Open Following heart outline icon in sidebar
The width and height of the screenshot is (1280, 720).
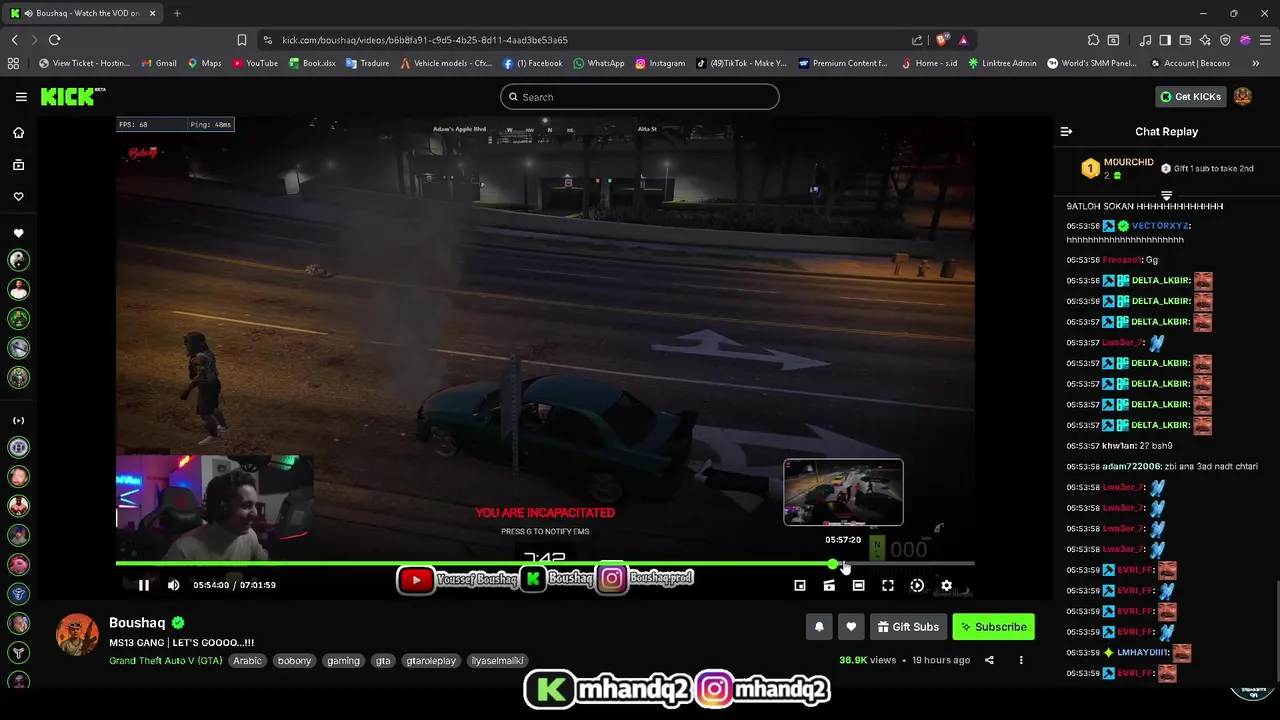pos(18,196)
